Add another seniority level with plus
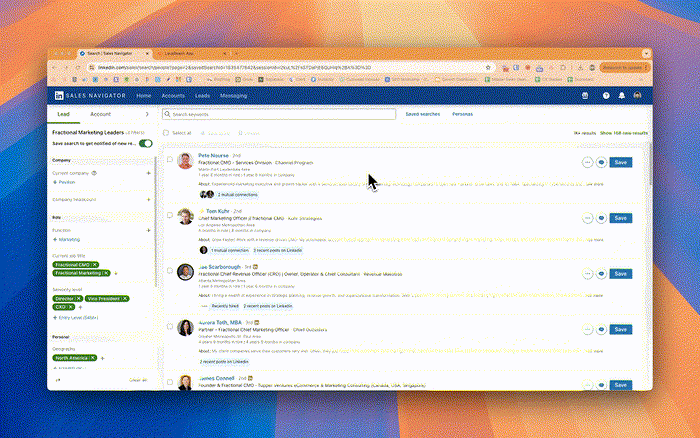700x438 pixels. [x=80, y=307]
